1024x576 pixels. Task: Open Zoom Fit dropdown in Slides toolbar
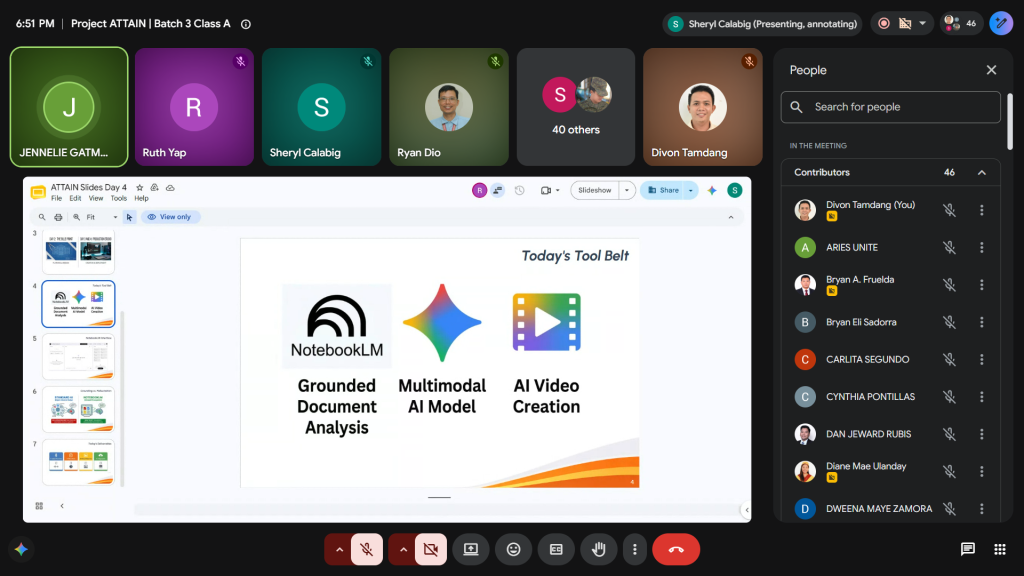pos(101,217)
